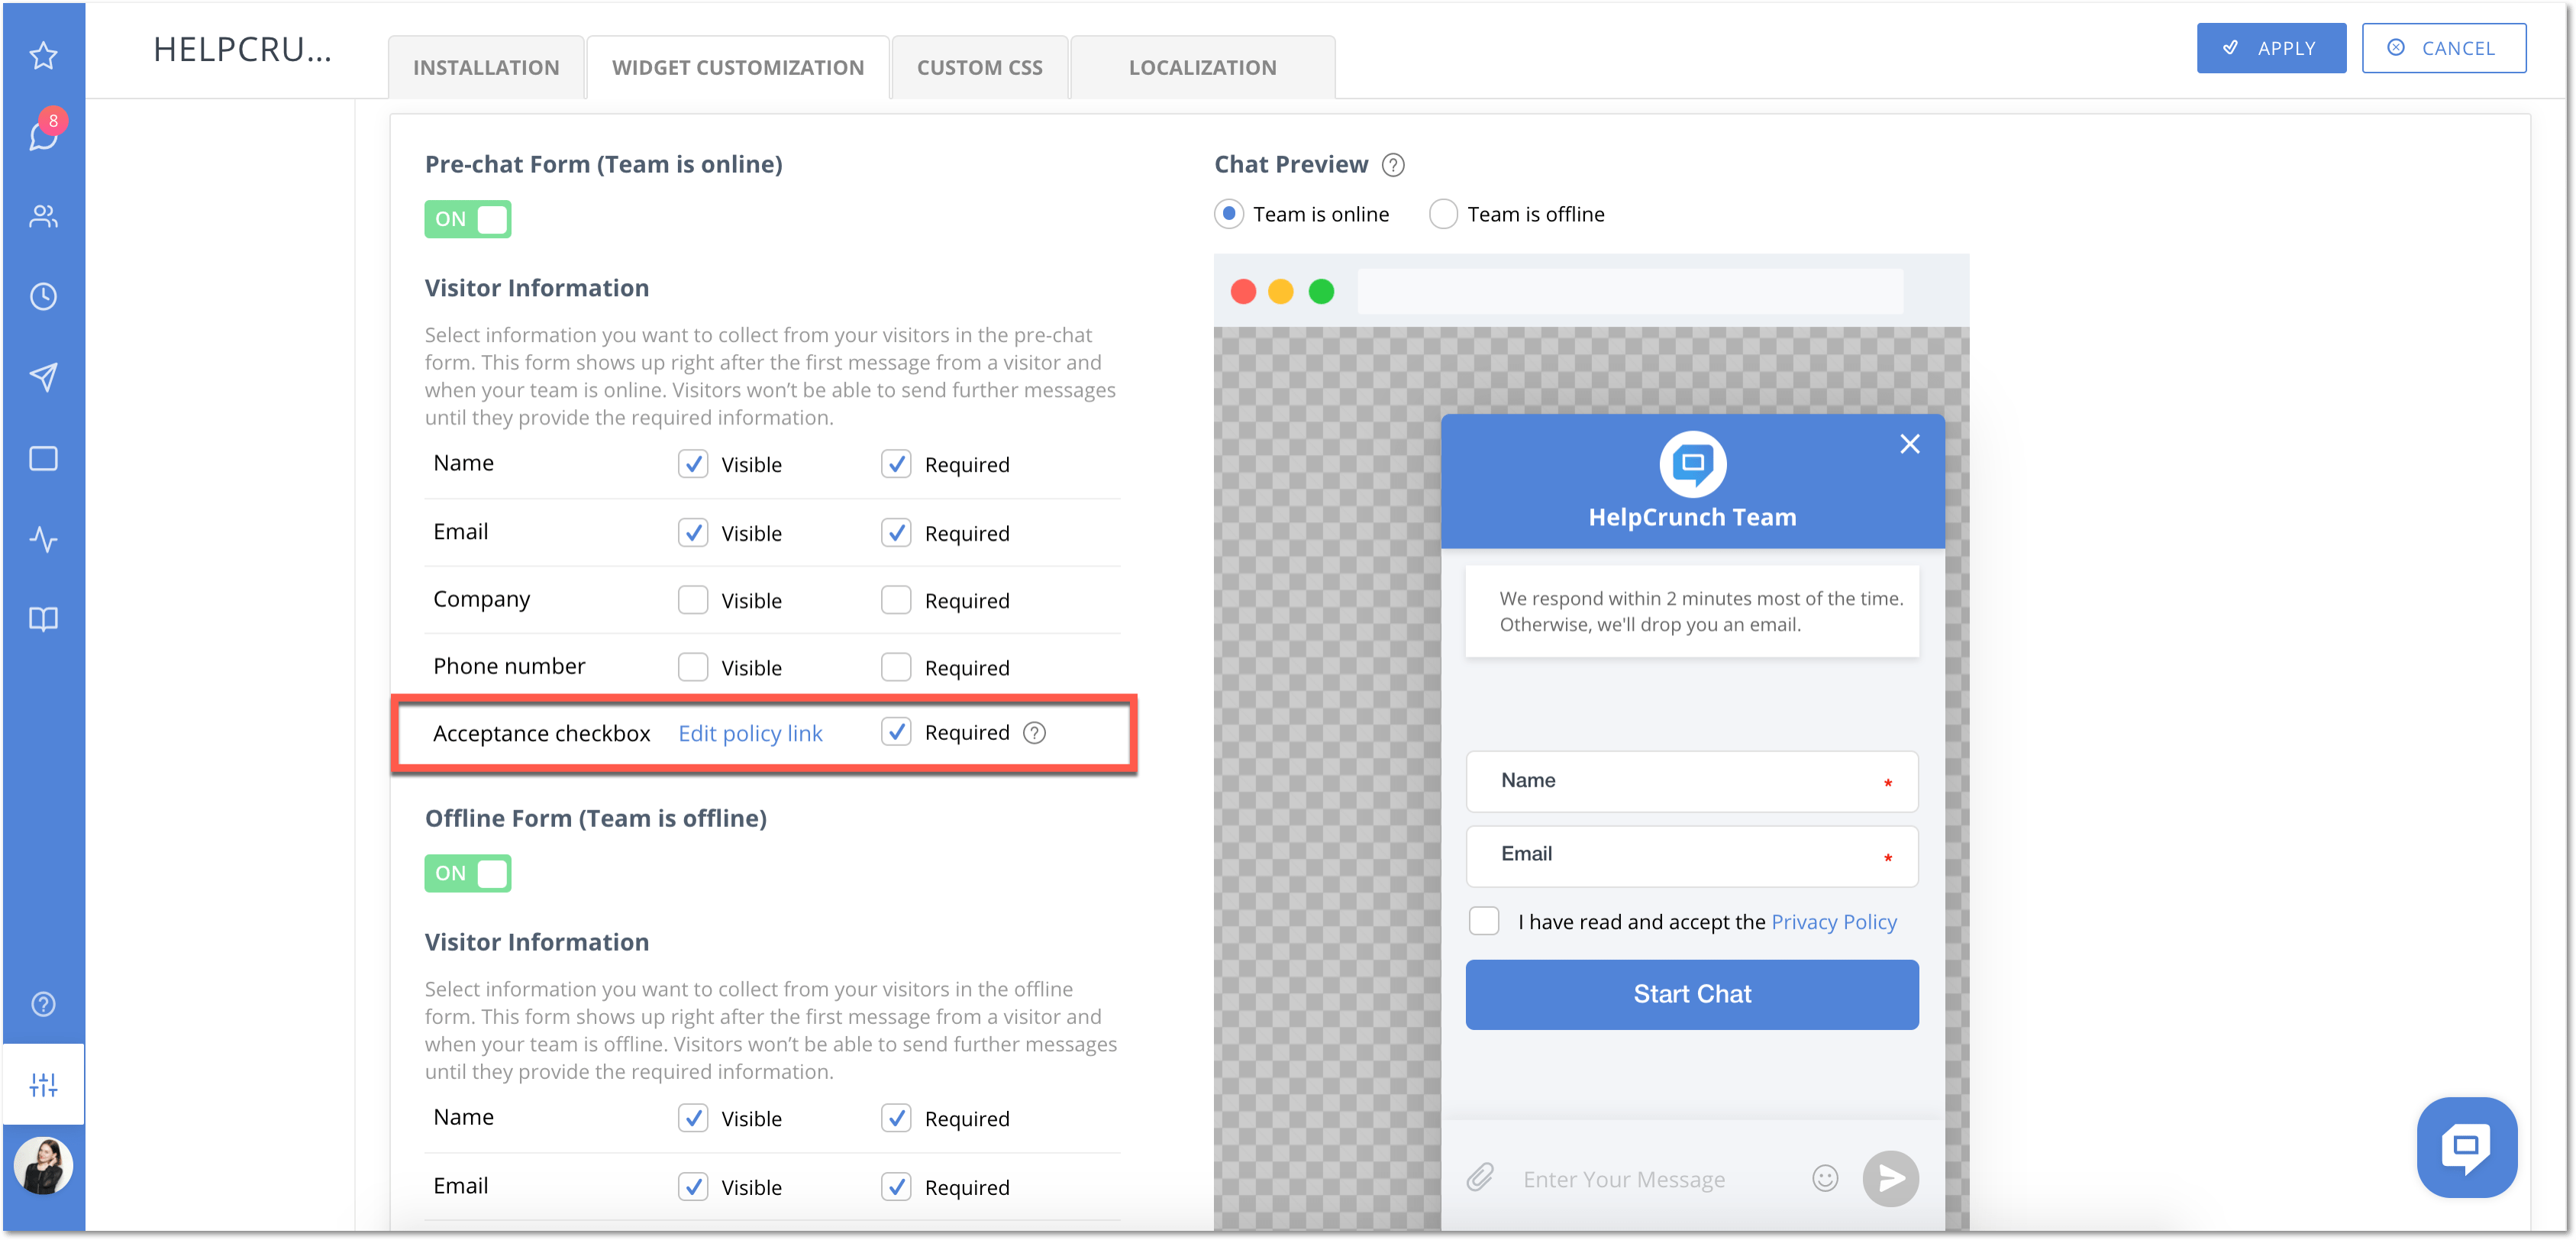Click the paperclip attachment icon
2576x1240 pixels.
(x=1480, y=1178)
